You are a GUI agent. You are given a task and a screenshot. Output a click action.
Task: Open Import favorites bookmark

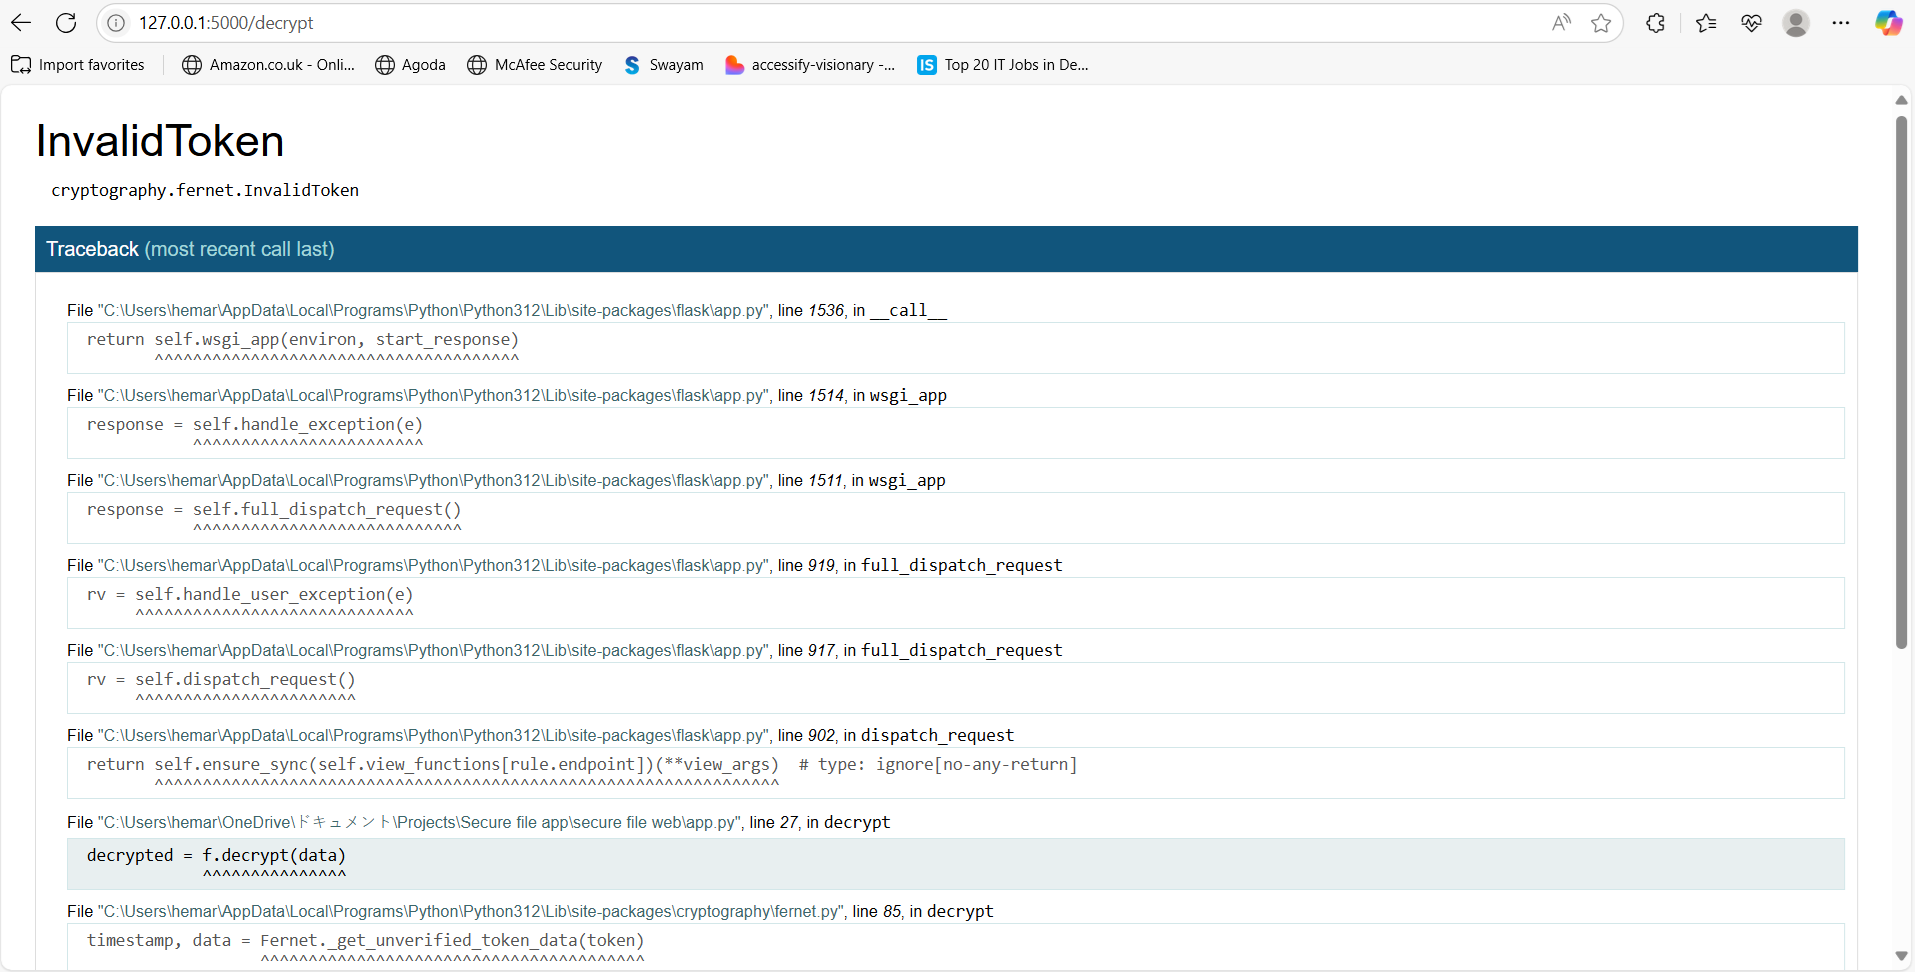coord(78,65)
